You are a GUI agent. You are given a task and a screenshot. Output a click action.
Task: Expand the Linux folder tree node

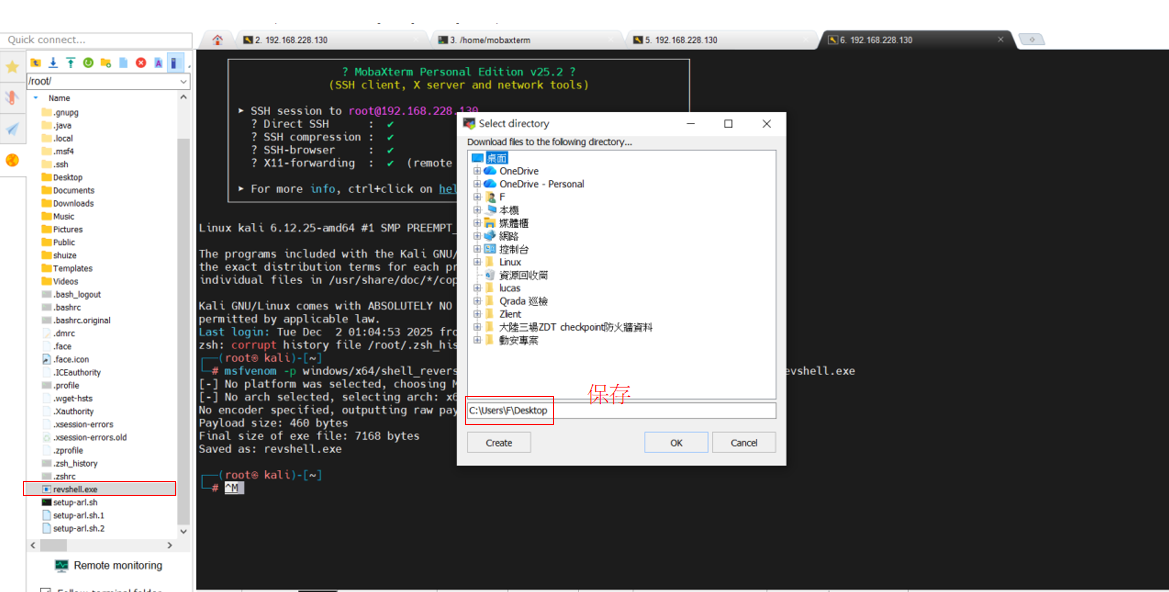(x=477, y=262)
